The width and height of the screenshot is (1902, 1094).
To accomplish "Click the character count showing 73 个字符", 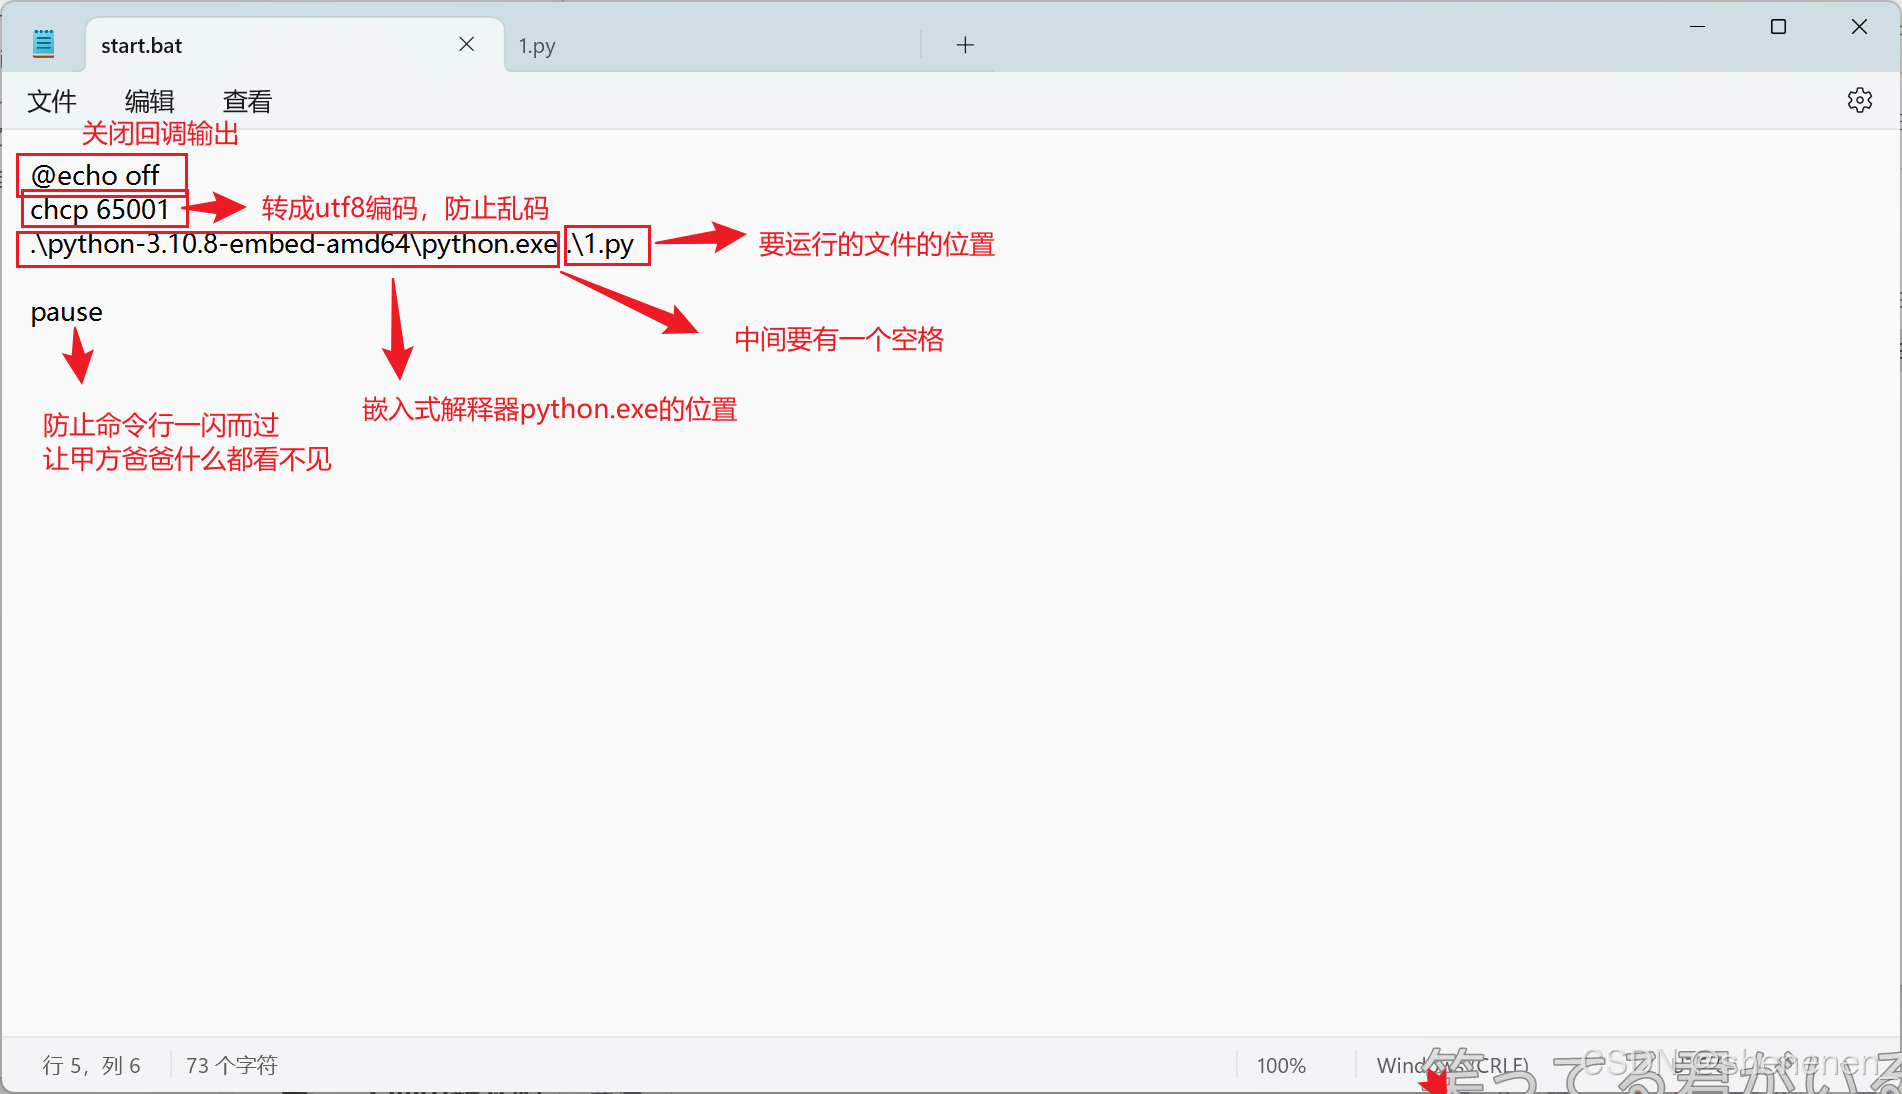I will tap(231, 1065).
